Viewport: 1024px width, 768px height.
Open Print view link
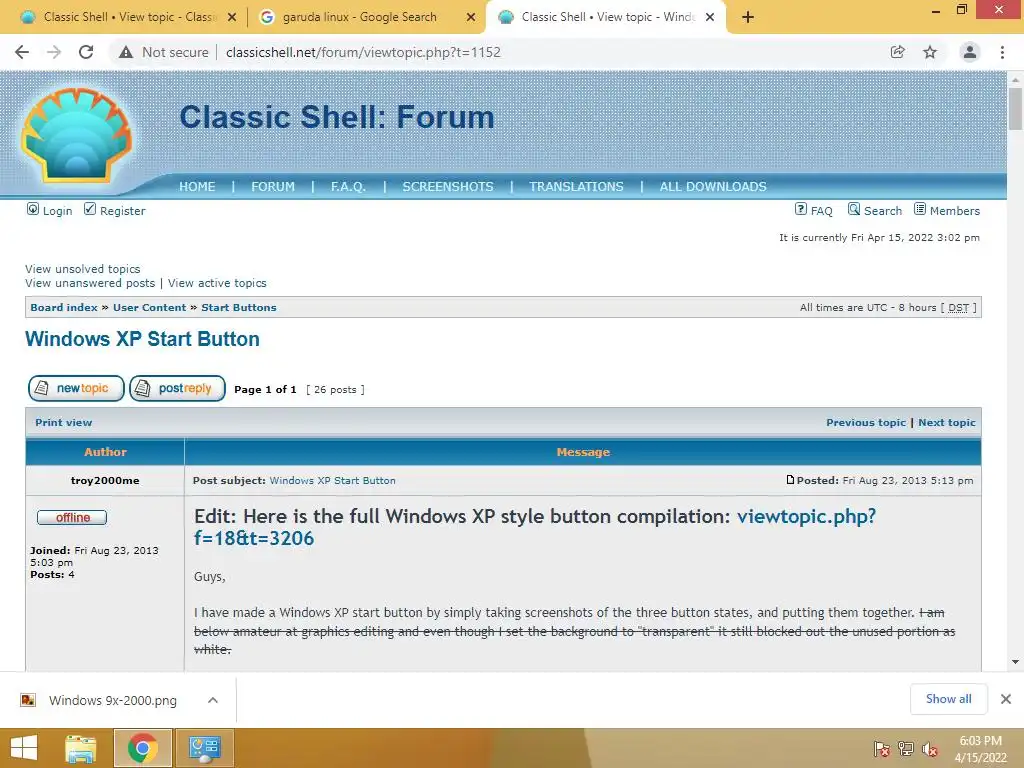pos(63,423)
